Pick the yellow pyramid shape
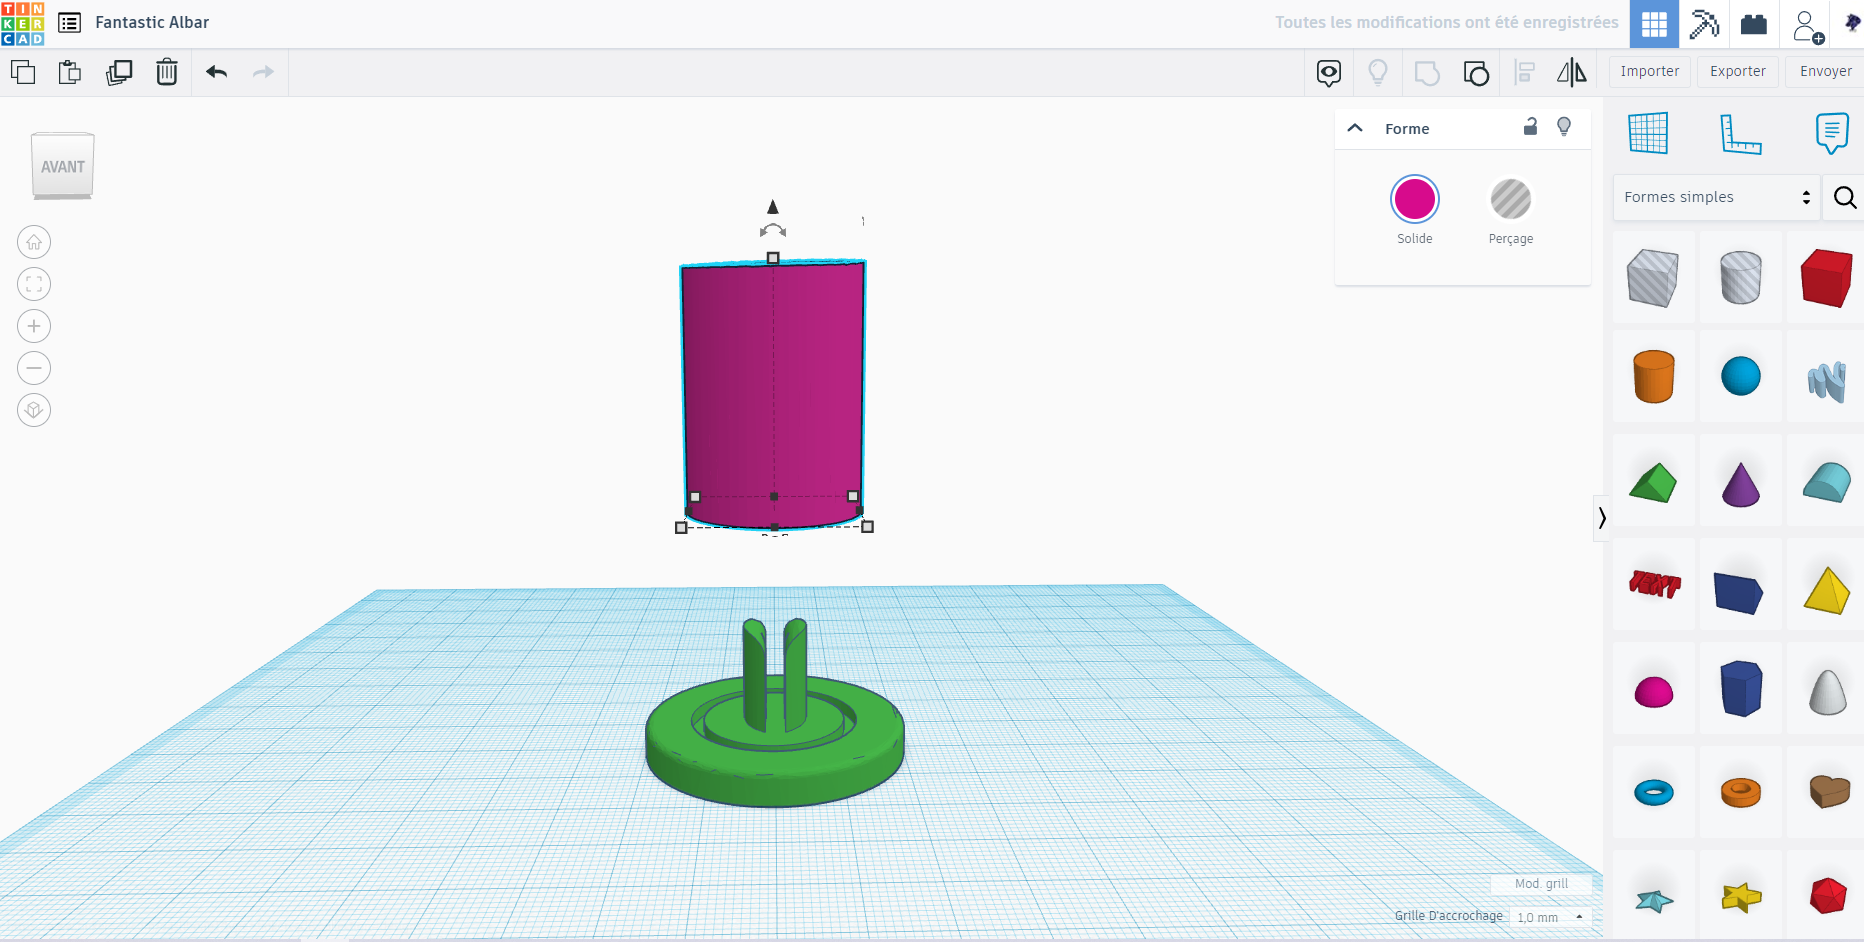Viewport: 1864px width, 942px height. point(1827,590)
